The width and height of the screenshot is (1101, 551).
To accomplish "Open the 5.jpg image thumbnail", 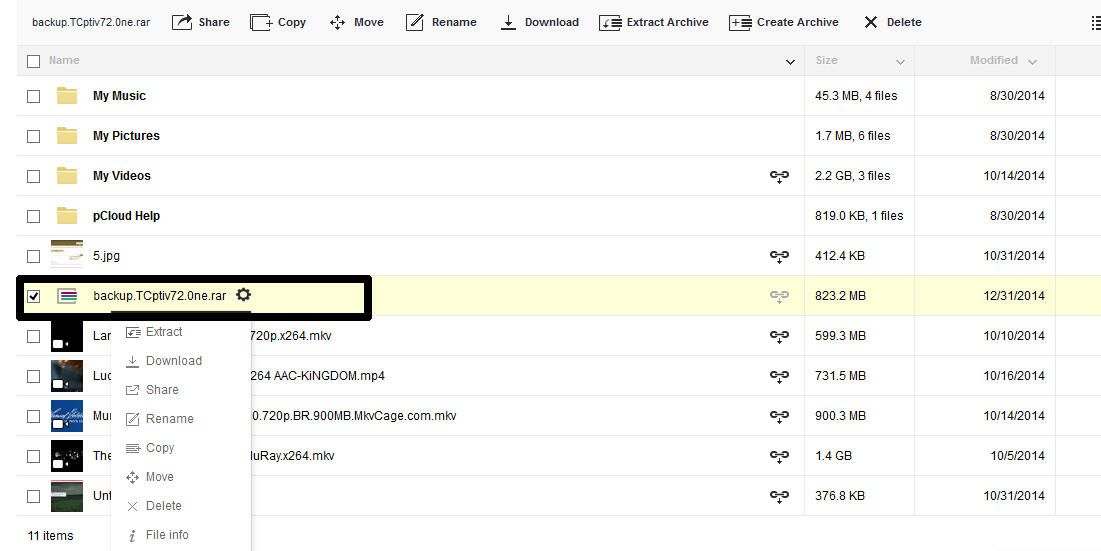I will click(x=67, y=254).
